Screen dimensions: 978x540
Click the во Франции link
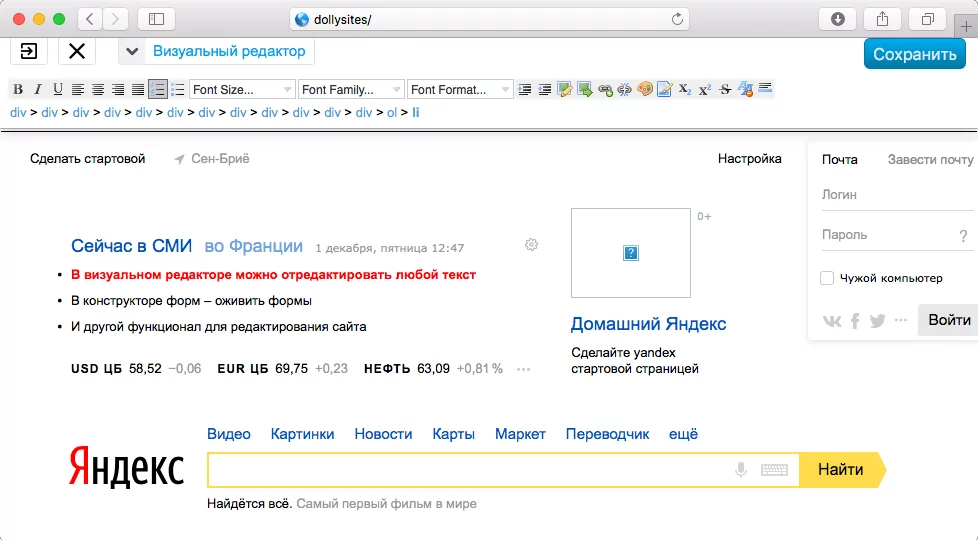pos(254,246)
